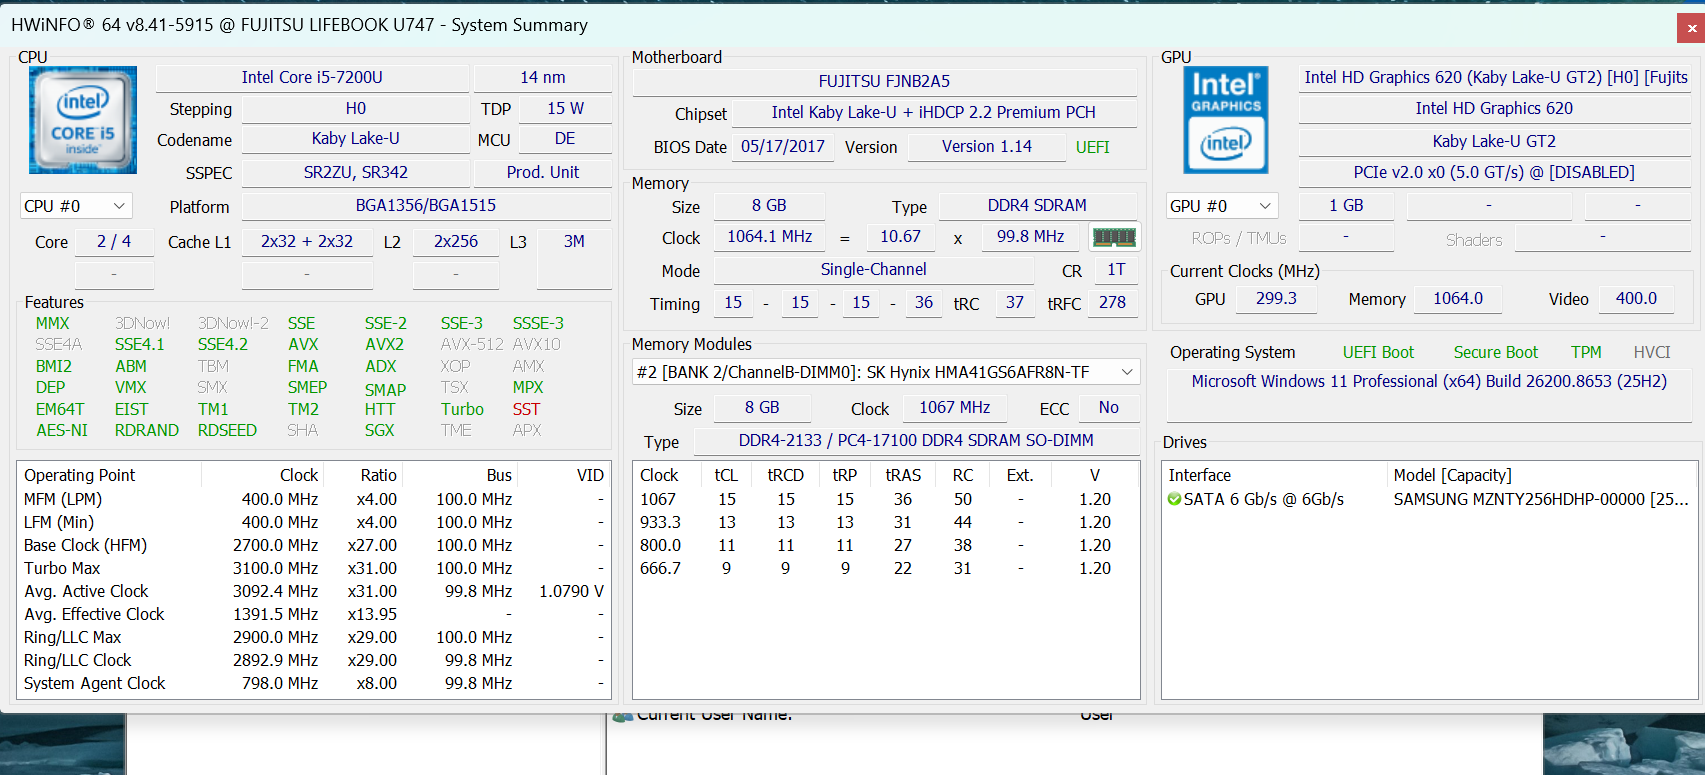The image size is (1705, 775).
Task: Select the tRAS column header
Action: [903, 475]
